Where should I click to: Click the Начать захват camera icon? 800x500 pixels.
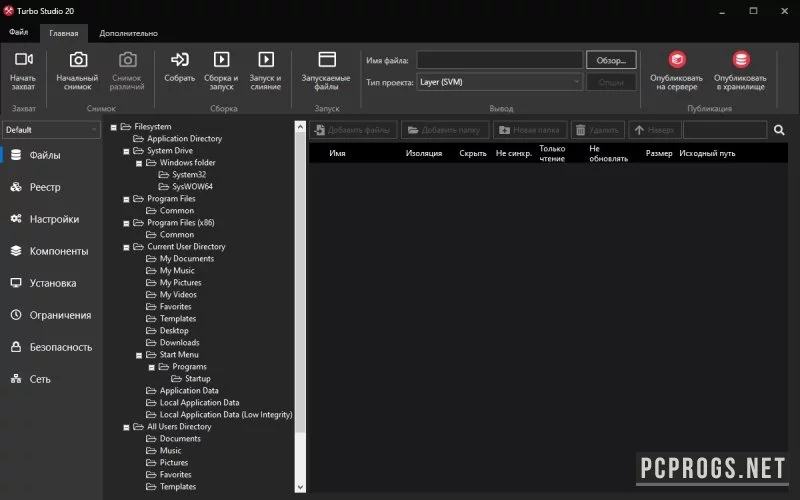click(x=23, y=60)
